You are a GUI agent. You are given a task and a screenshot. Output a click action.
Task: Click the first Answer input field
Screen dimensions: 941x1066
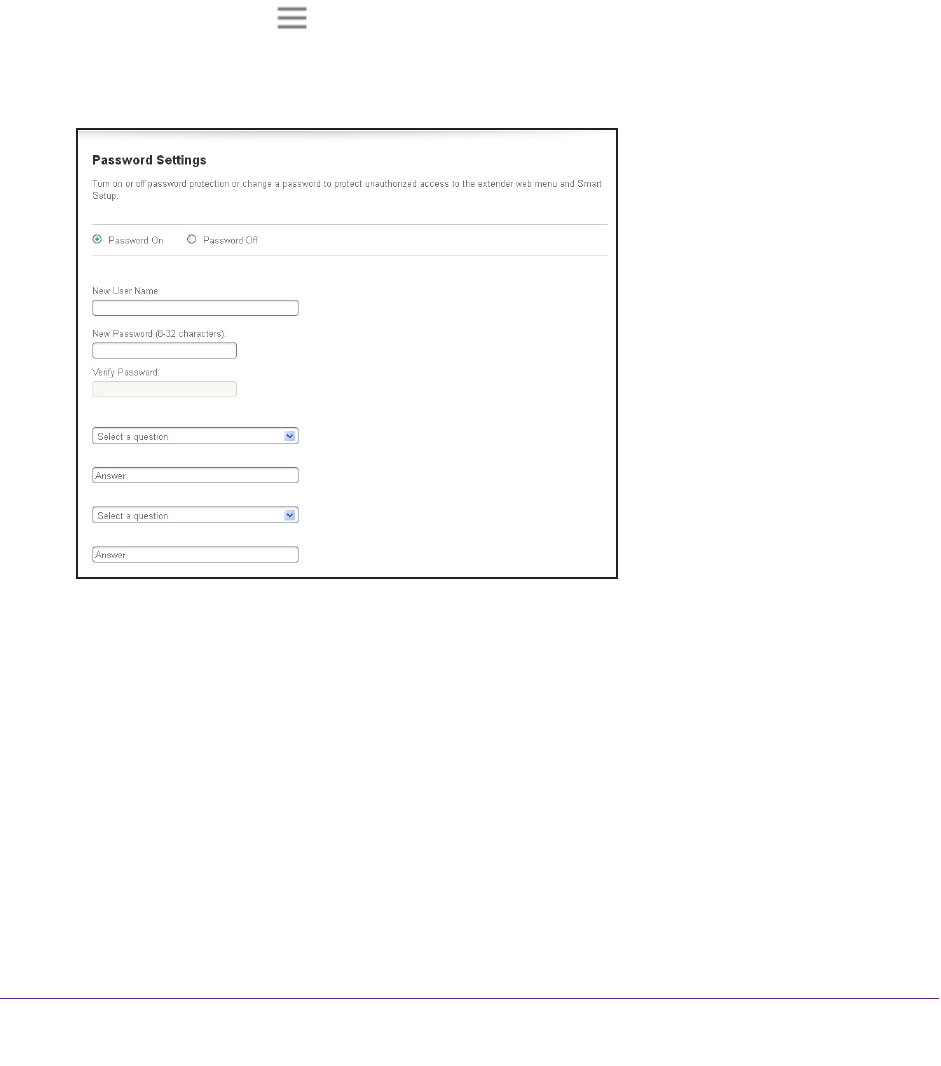195,475
